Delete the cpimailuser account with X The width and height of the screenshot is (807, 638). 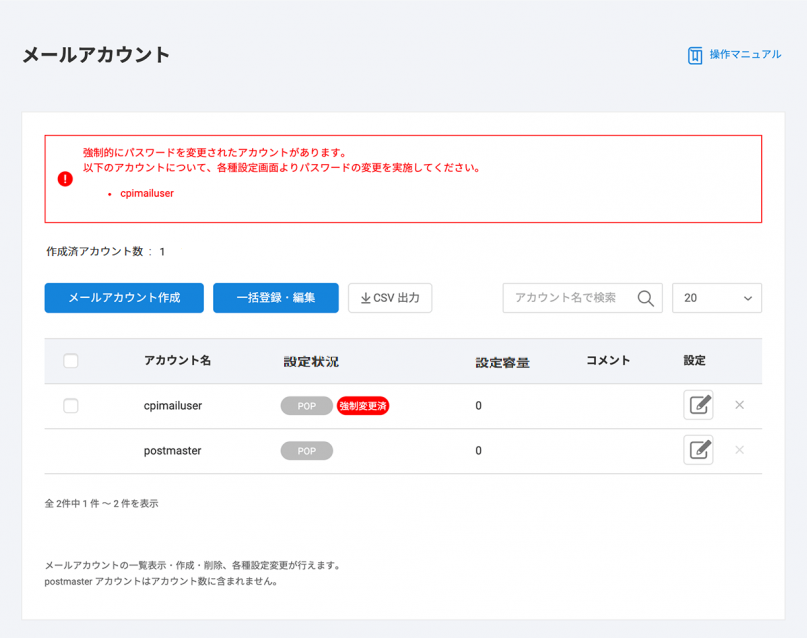click(x=739, y=405)
